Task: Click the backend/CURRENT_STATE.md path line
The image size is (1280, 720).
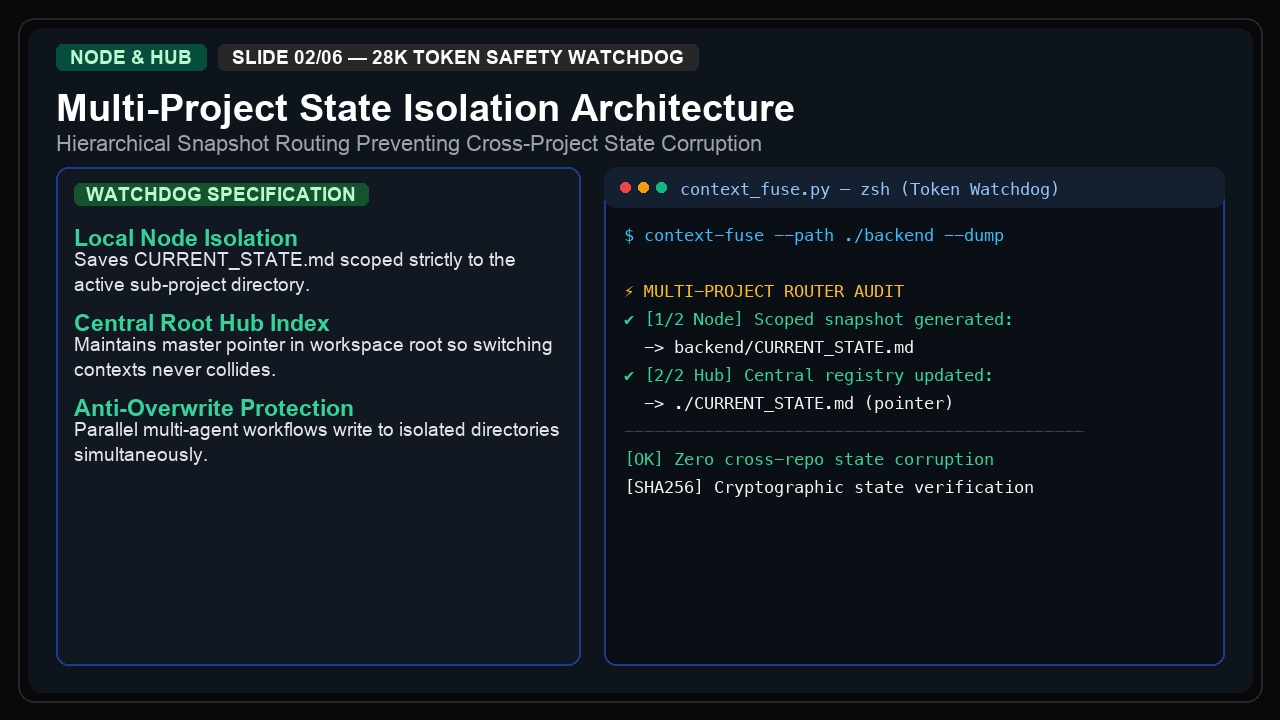Action: (779, 348)
